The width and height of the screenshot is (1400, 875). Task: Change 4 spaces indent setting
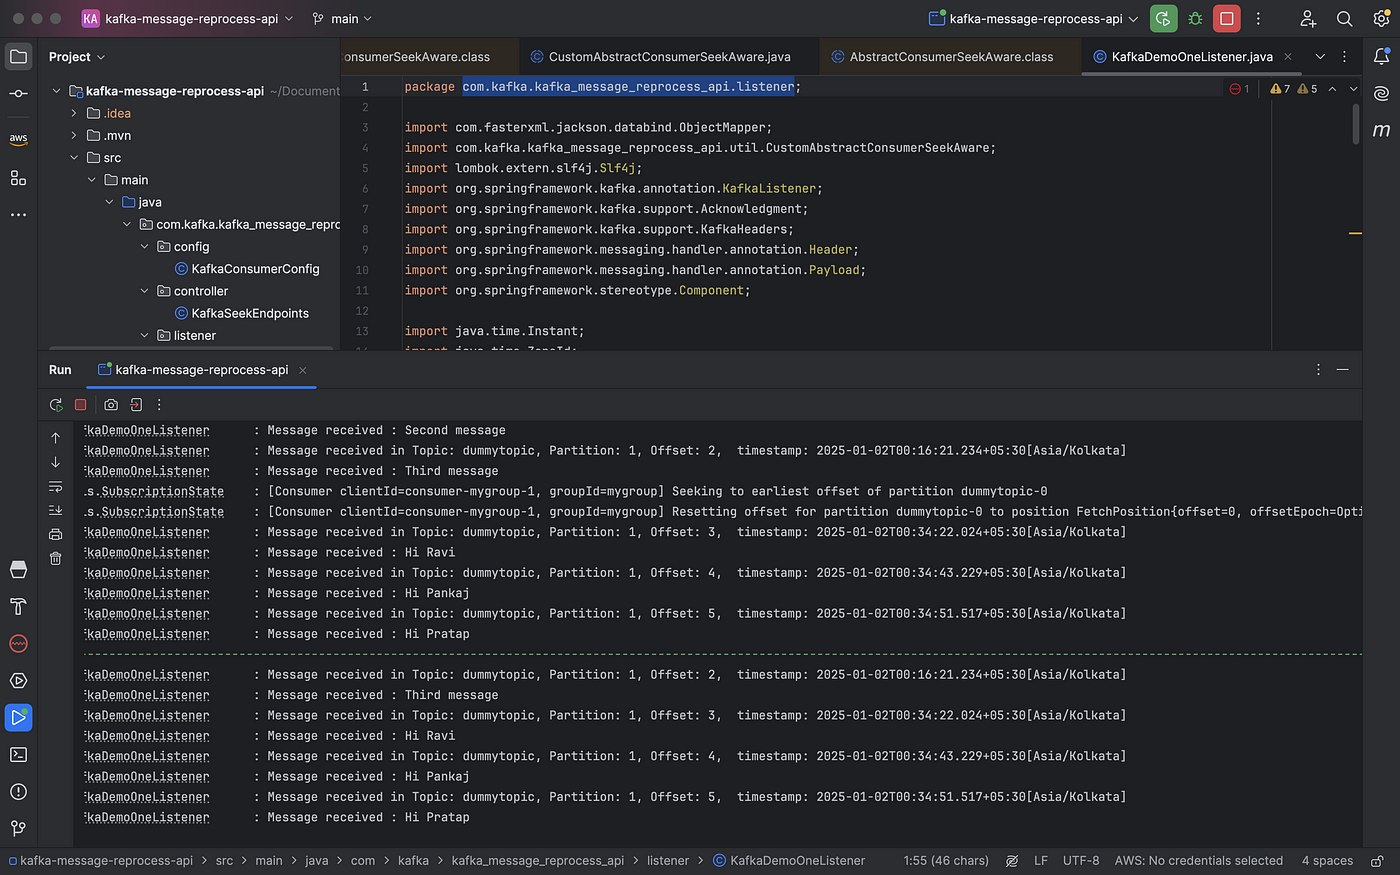point(1327,860)
